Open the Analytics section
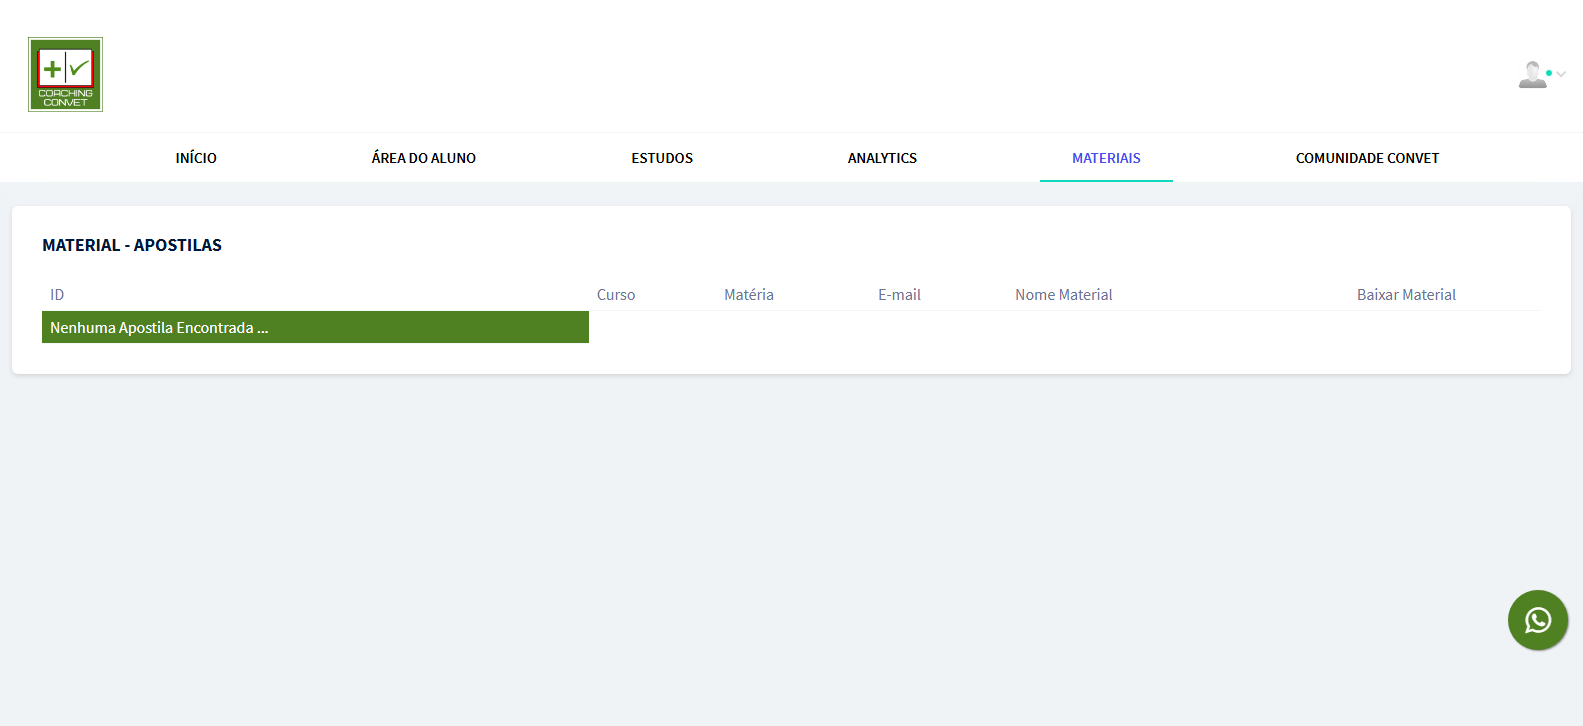 882,158
